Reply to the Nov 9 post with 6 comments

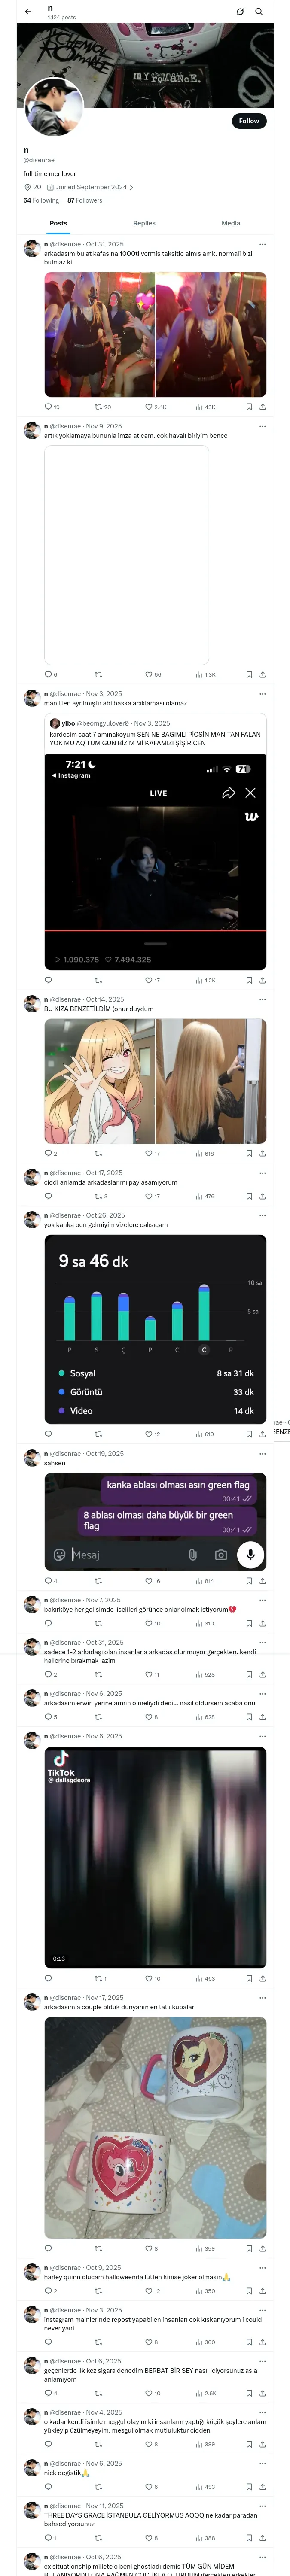point(51,674)
